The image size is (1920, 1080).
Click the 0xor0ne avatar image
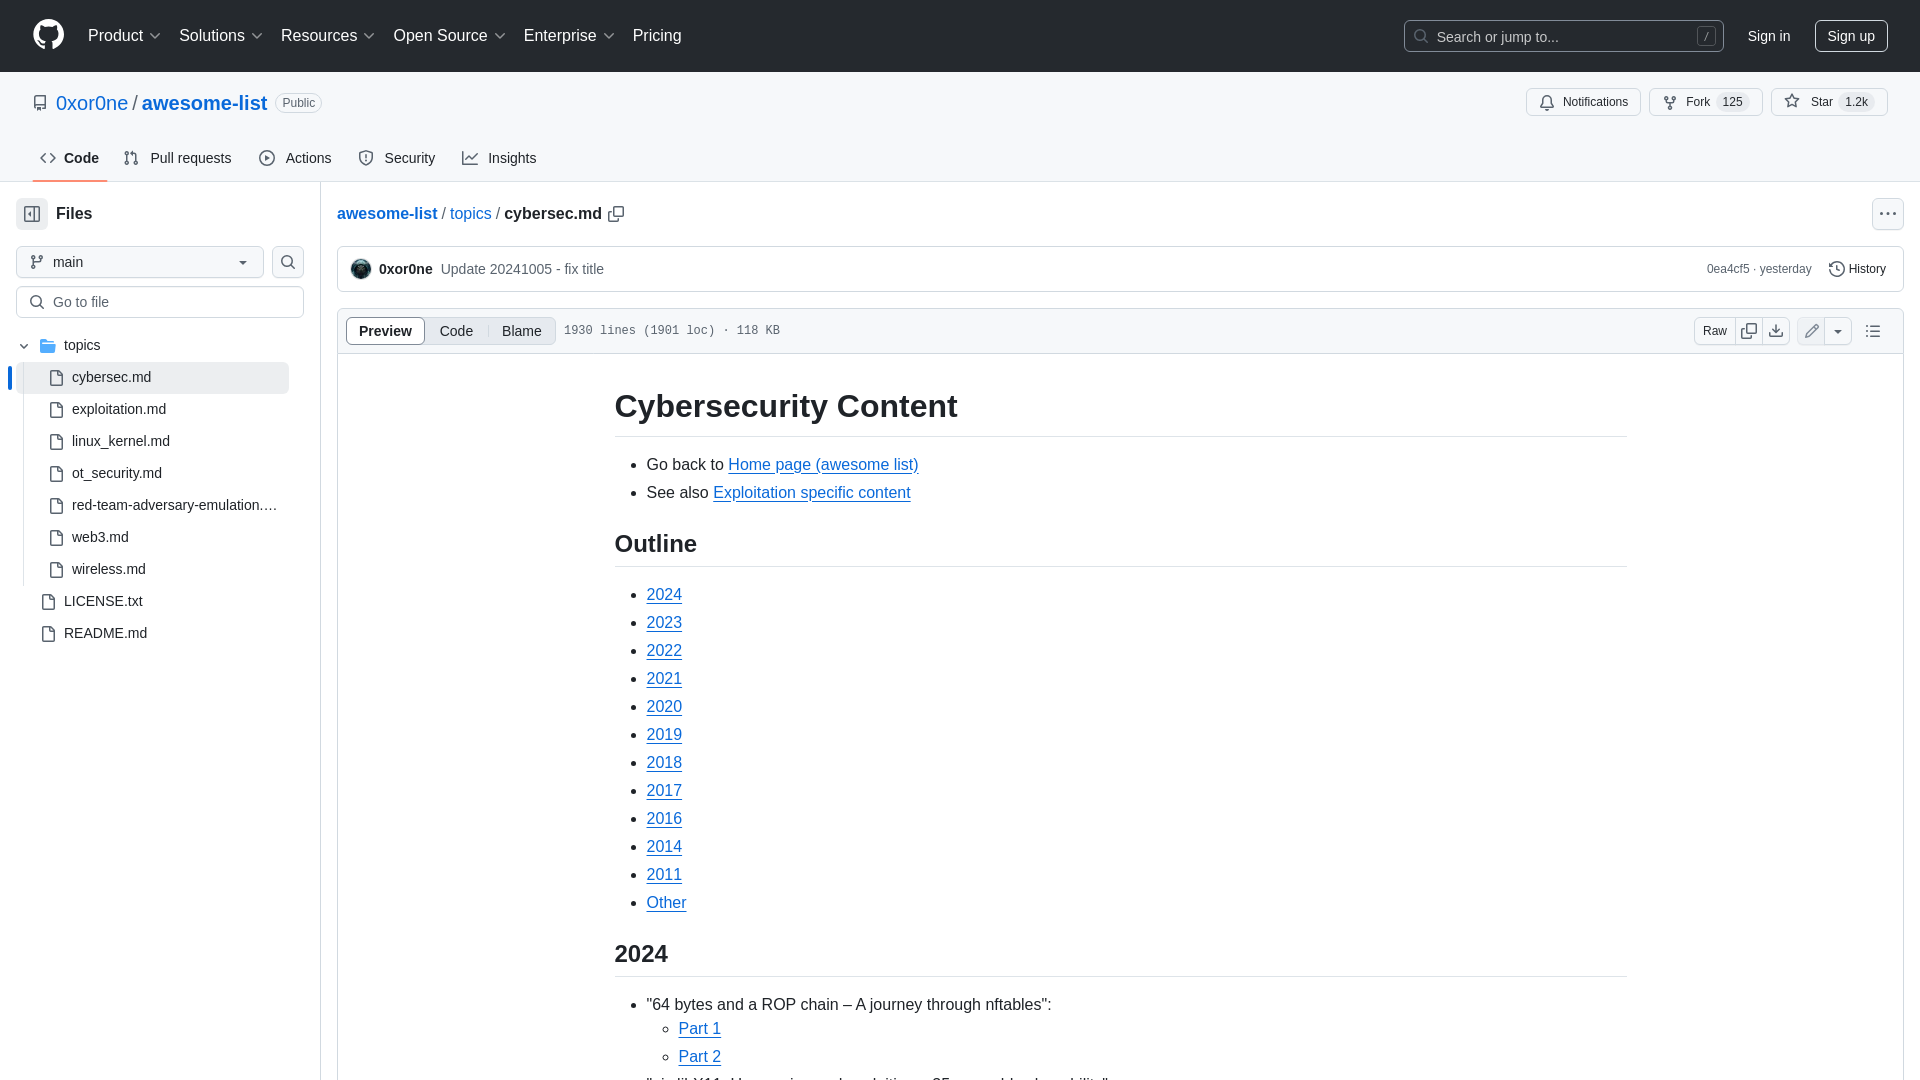pos(361,269)
